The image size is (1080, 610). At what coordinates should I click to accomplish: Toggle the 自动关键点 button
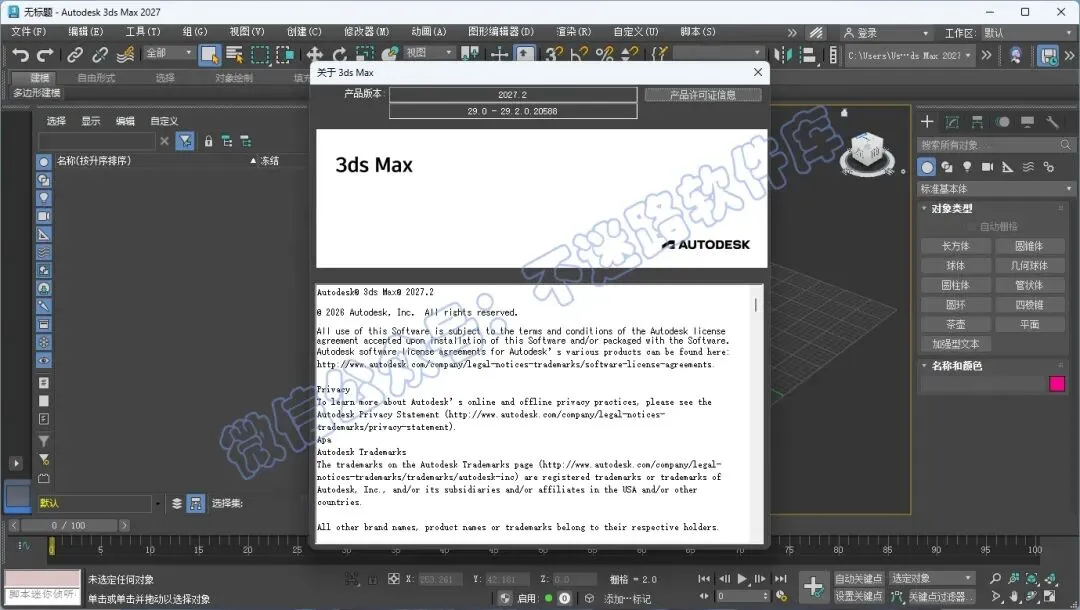(858, 578)
